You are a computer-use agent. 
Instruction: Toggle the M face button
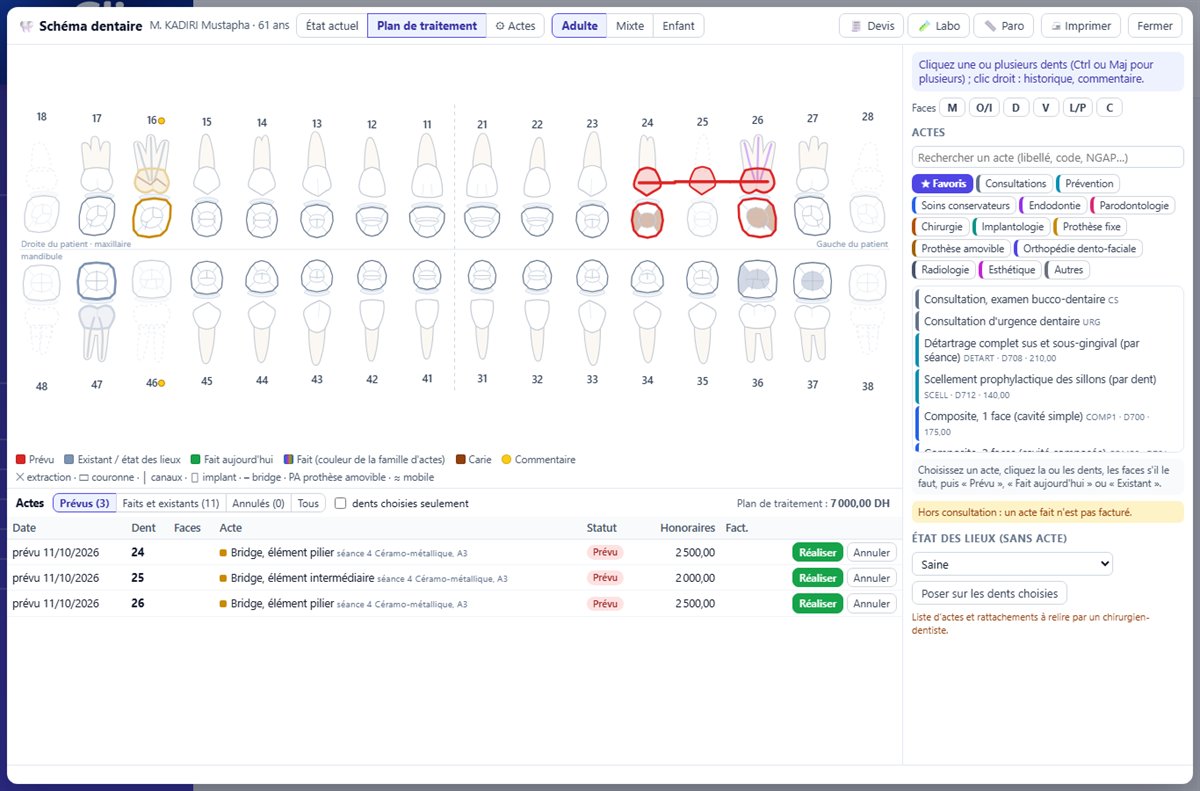pos(952,108)
